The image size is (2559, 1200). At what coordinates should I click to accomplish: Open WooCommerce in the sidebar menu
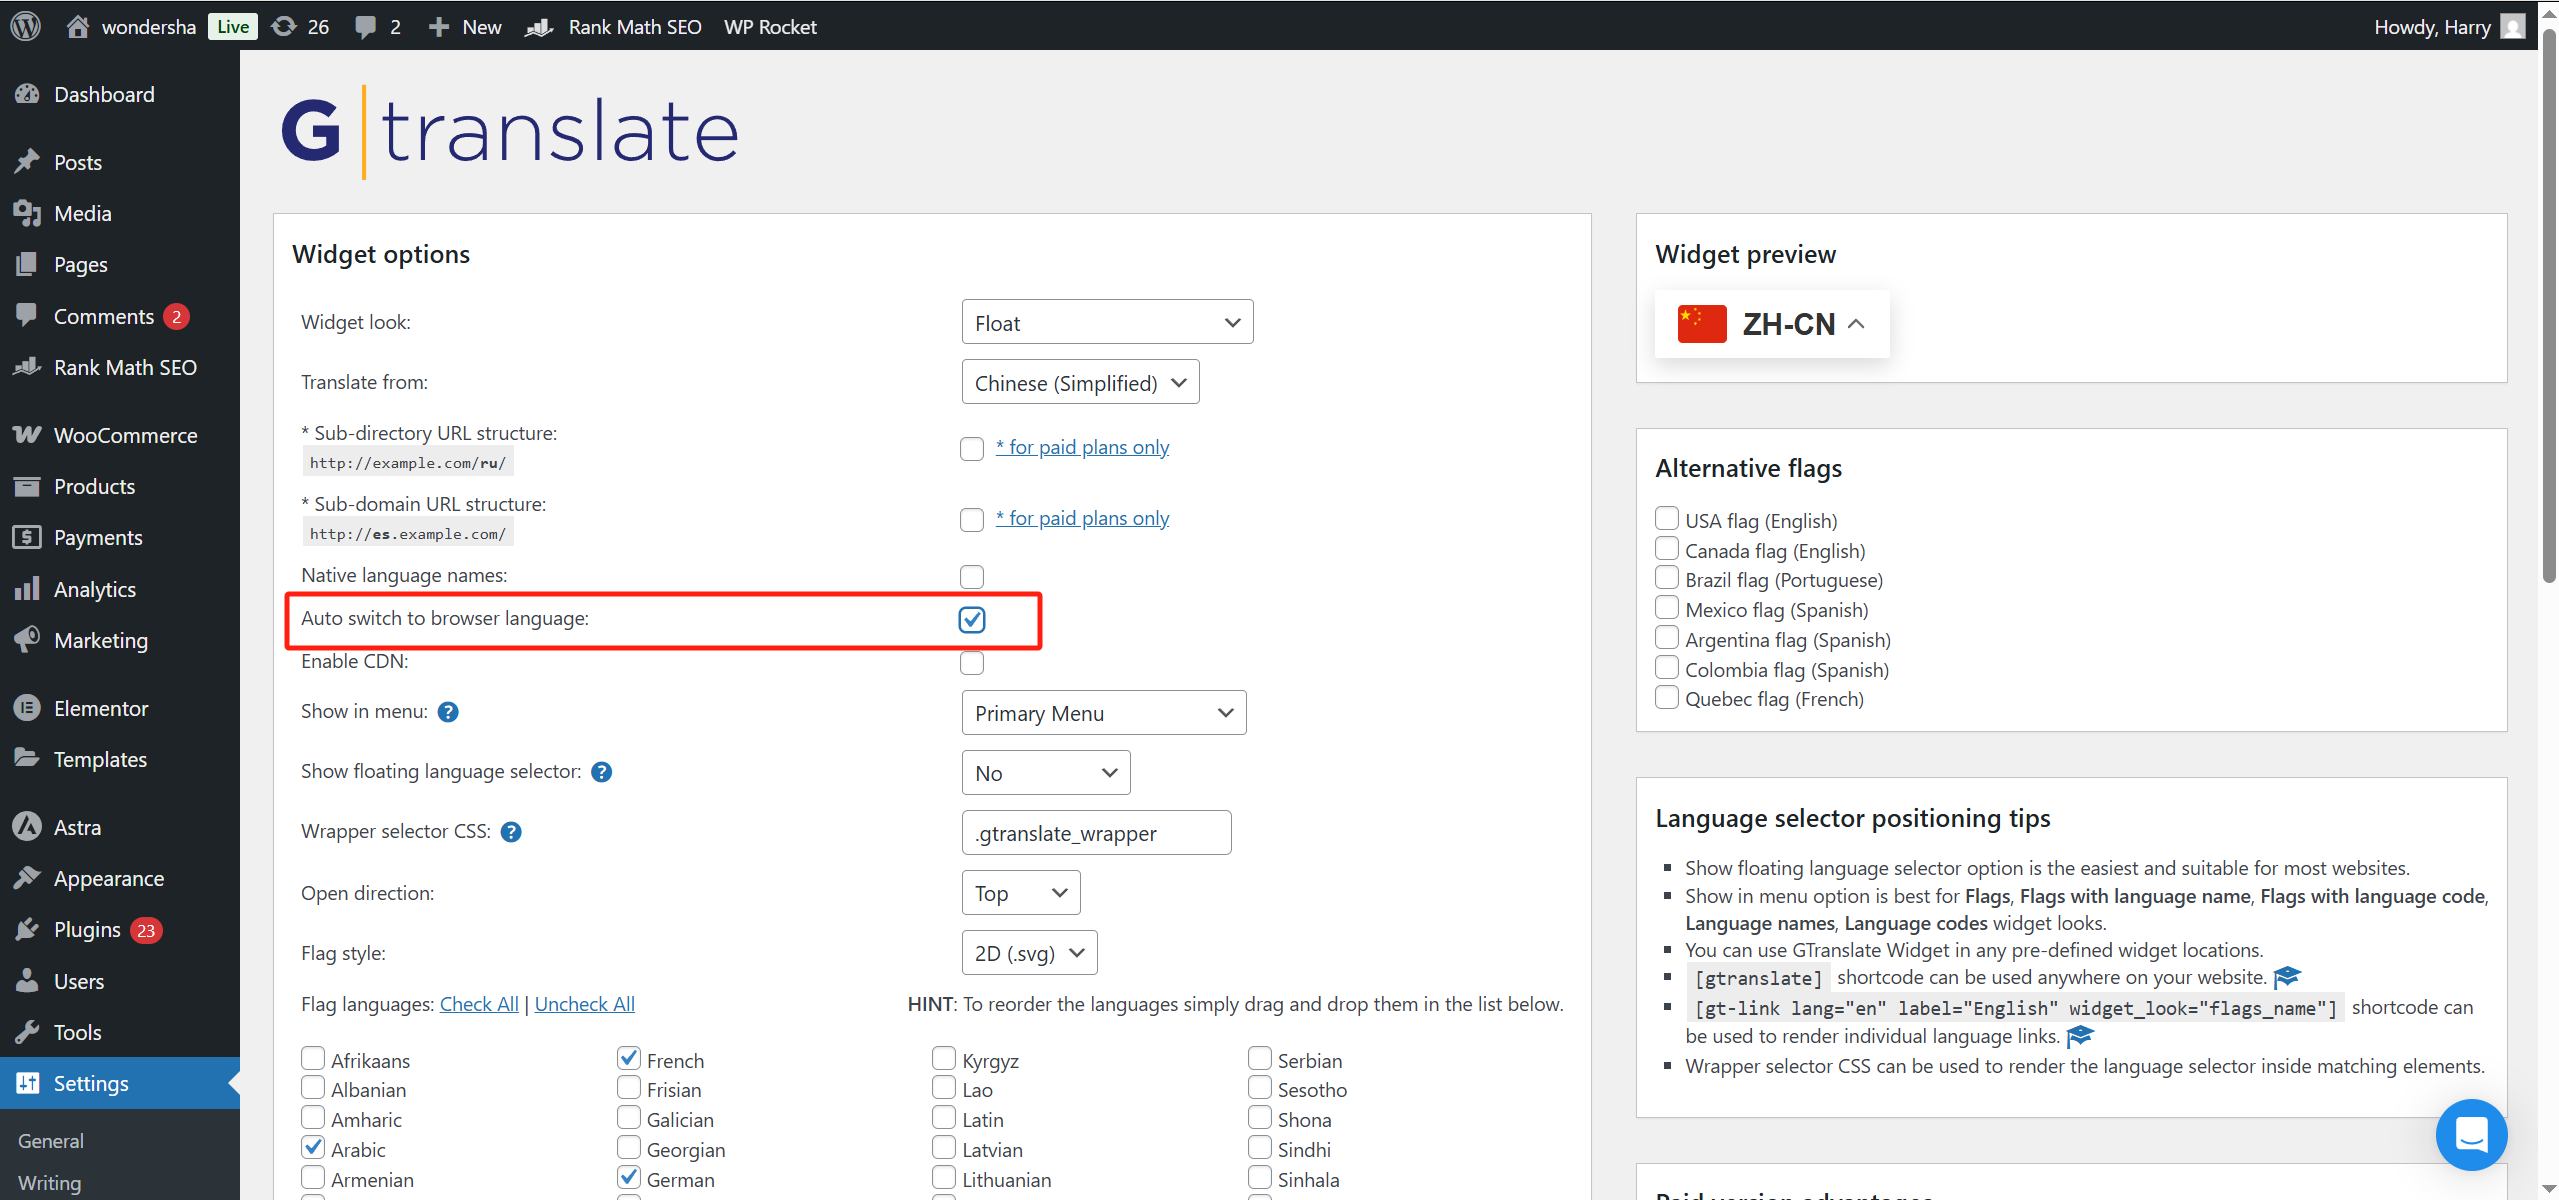point(125,436)
